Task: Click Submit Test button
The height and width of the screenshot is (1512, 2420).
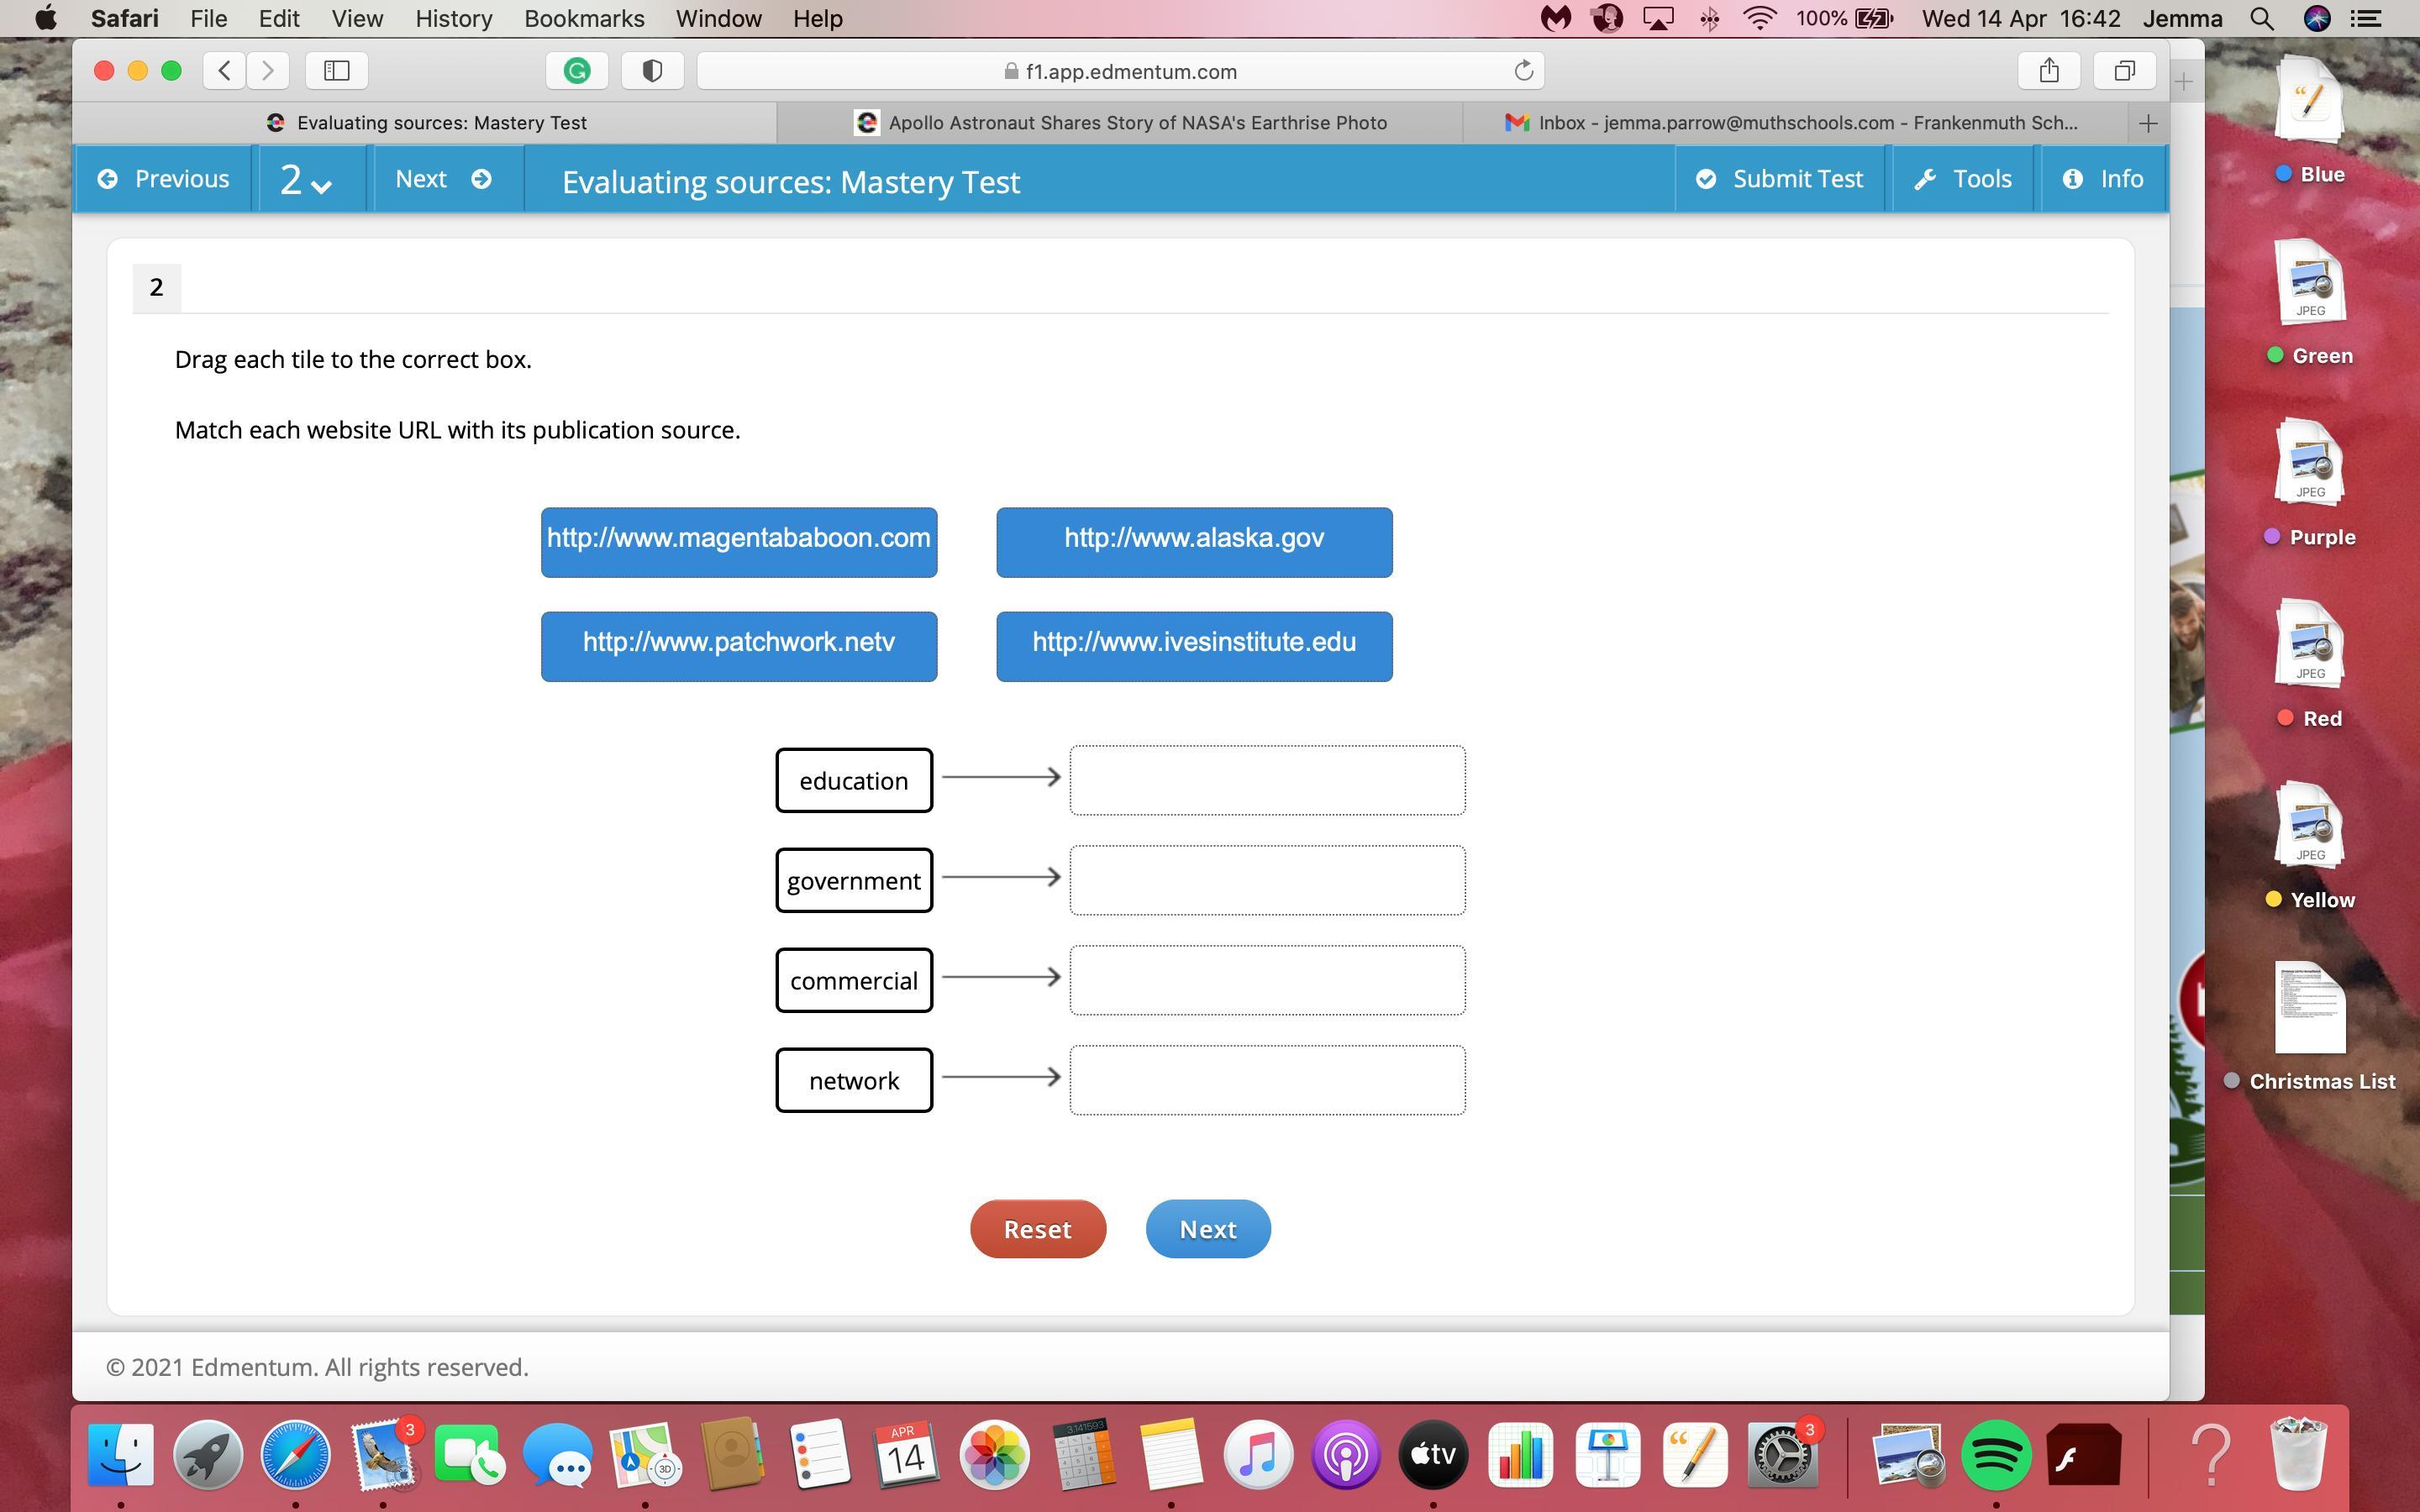Action: pyautogui.click(x=1780, y=179)
